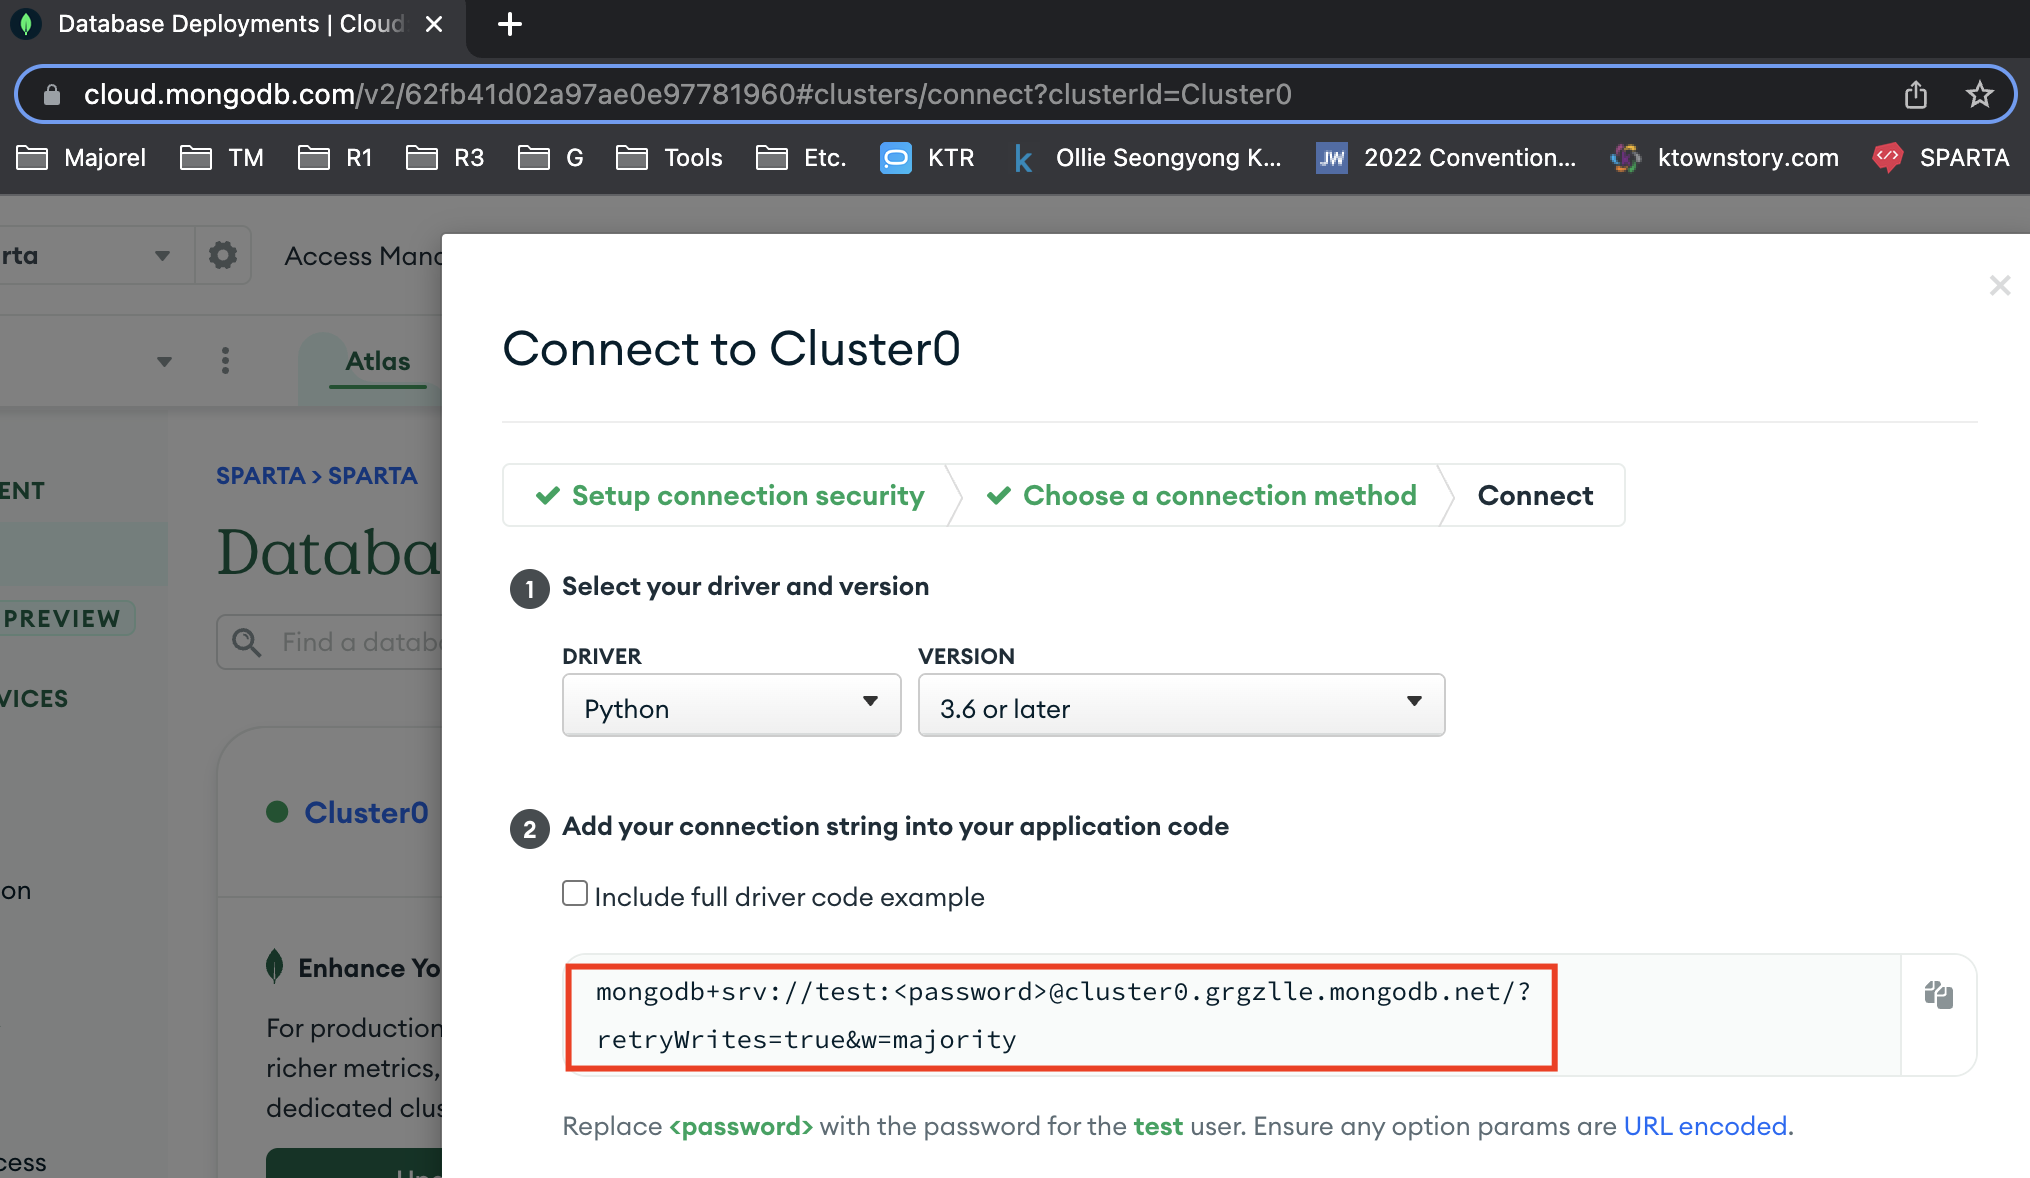Go to Setup connection security step
Screen dimensions: 2030x1178
729,496
